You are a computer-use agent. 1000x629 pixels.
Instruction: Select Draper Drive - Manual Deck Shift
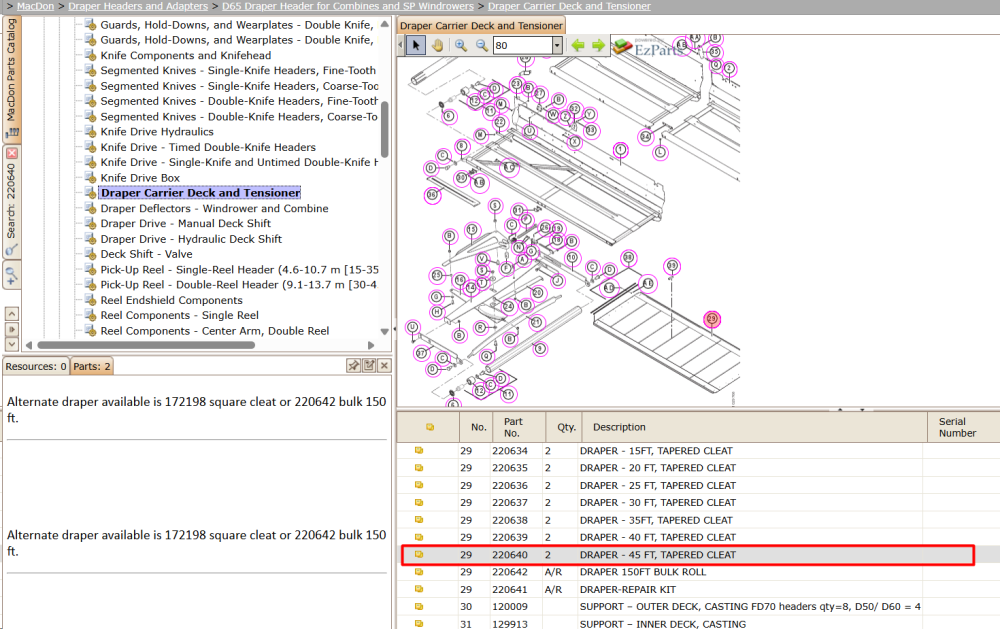[x=186, y=223]
